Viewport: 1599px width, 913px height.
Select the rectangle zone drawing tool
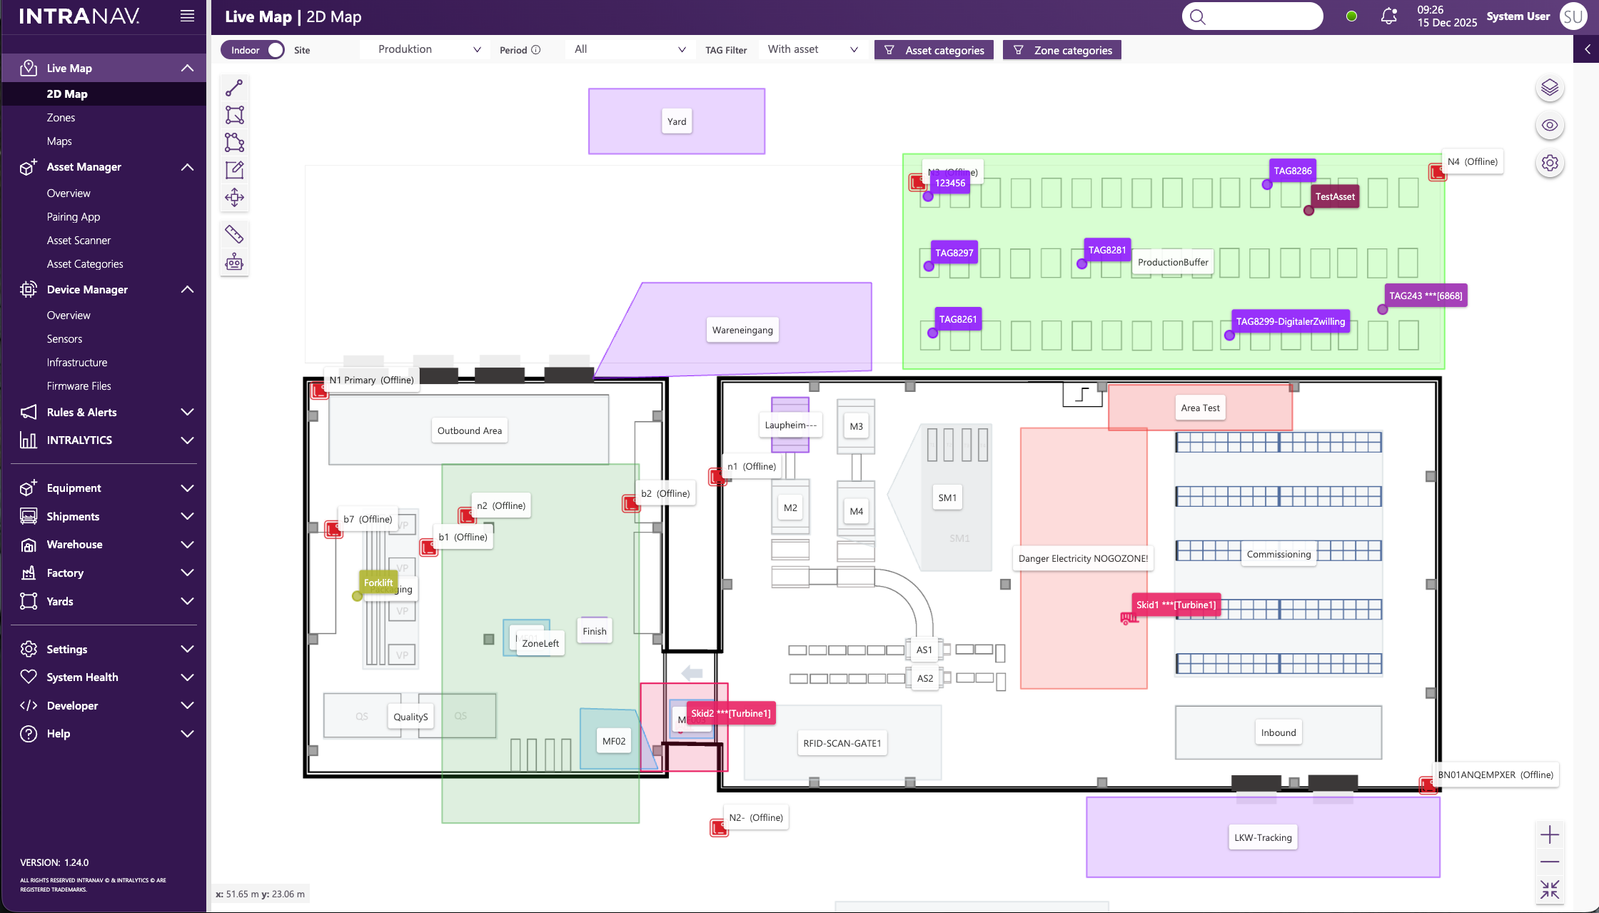[234, 115]
